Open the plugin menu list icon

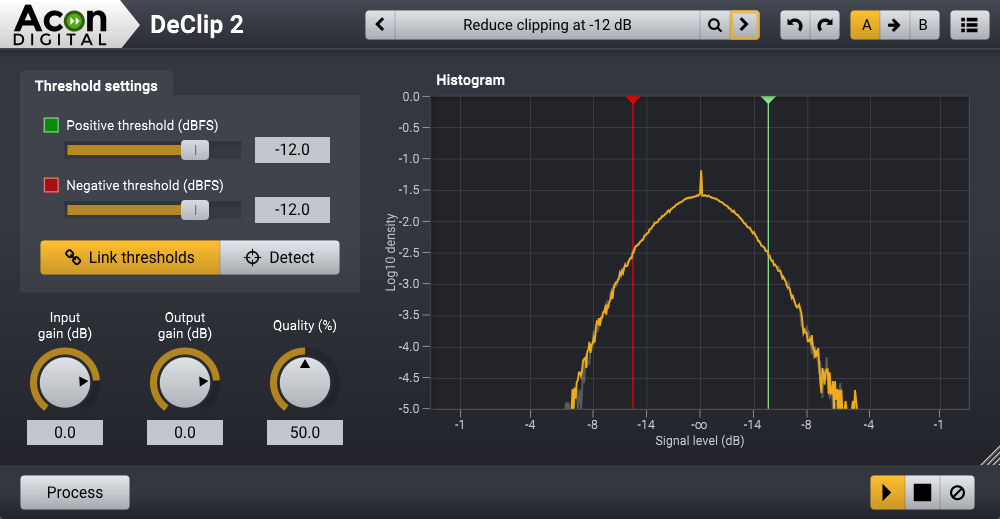pyautogui.click(x=969, y=25)
